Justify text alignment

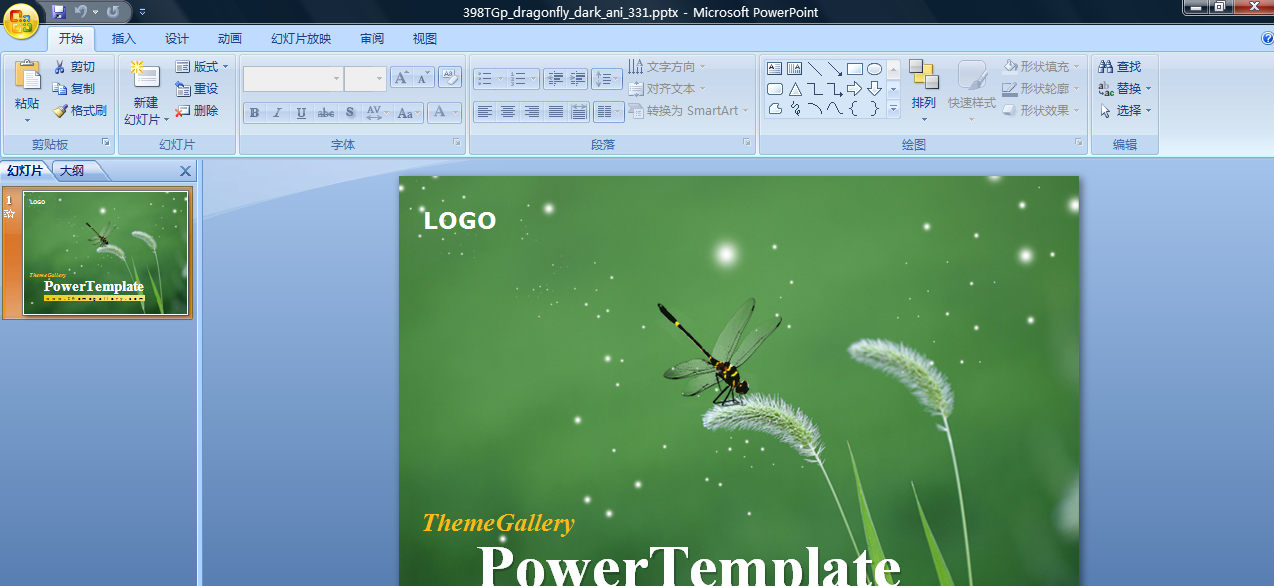(555, 112)
